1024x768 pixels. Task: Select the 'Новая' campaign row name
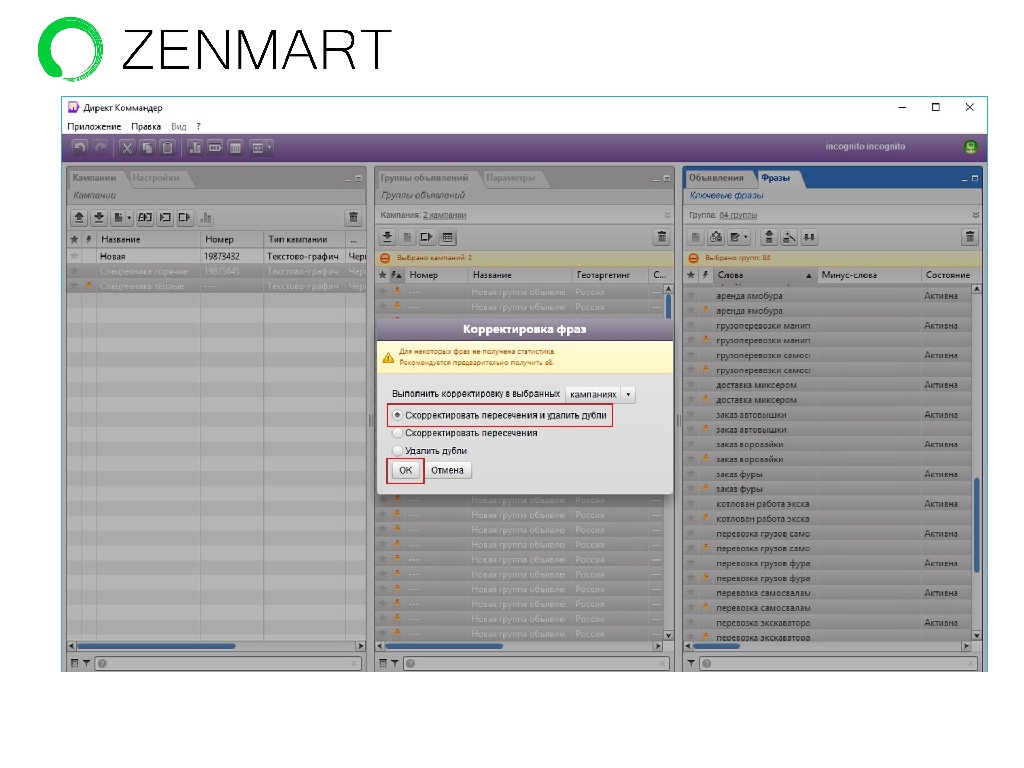(x=113, y=257)
